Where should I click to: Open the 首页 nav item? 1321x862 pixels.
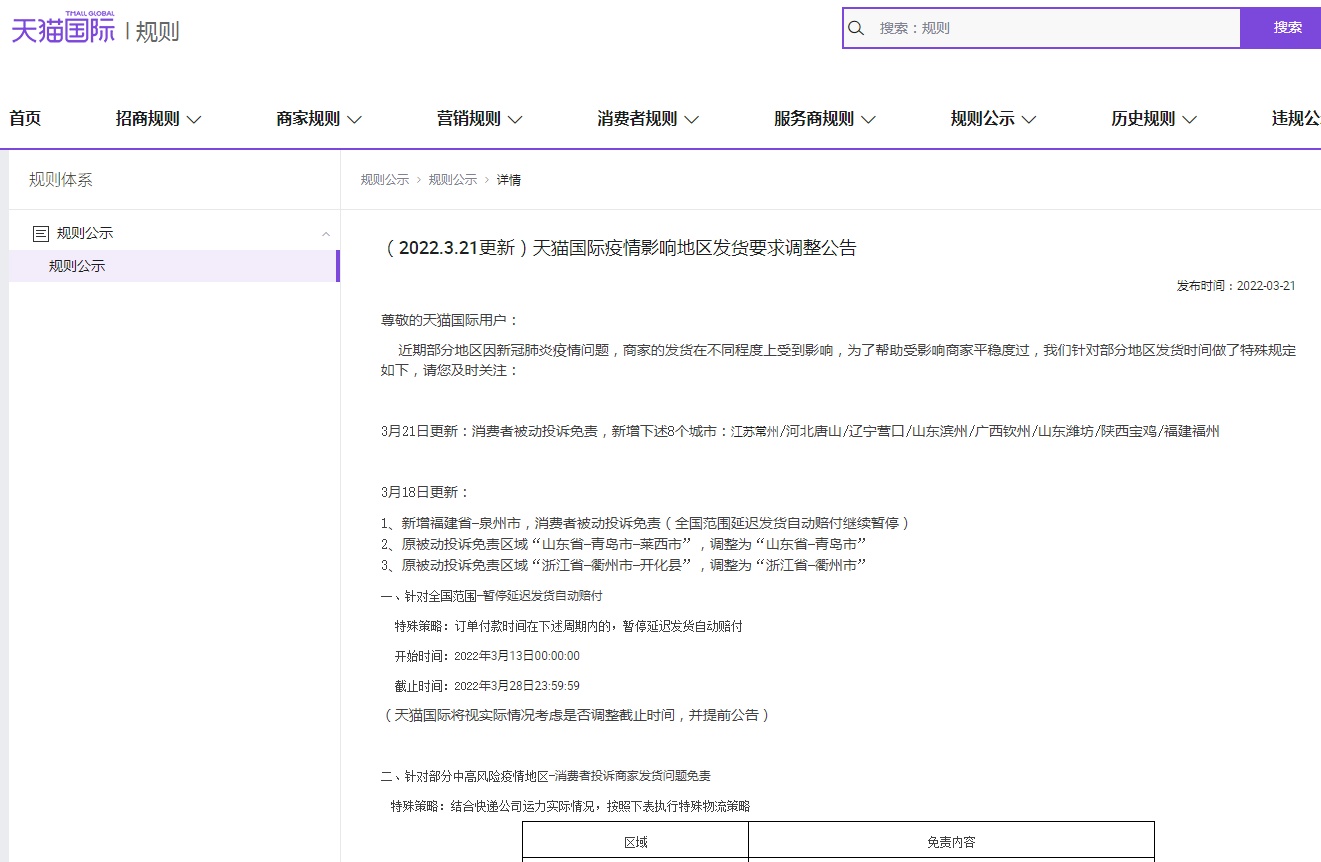click(25, 119)
